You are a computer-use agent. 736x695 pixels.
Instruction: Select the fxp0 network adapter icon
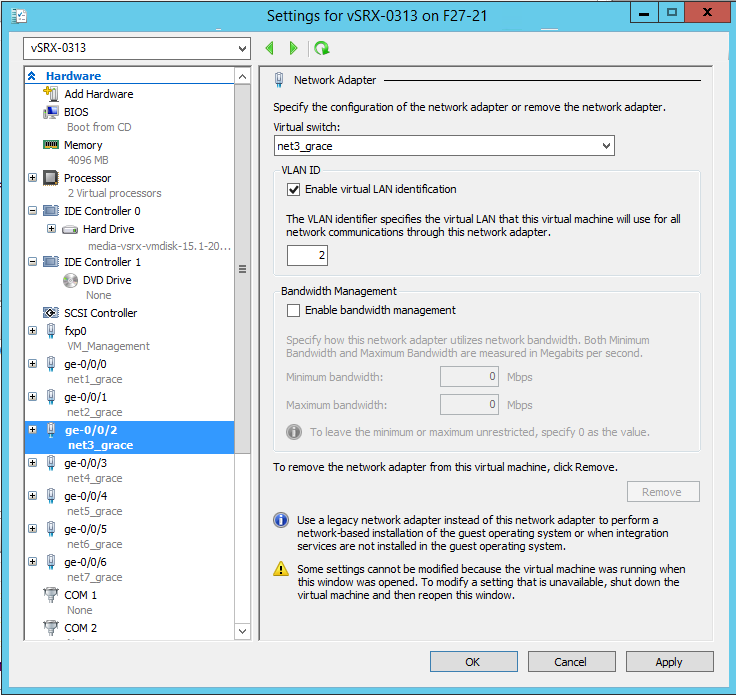pos(51,331)
